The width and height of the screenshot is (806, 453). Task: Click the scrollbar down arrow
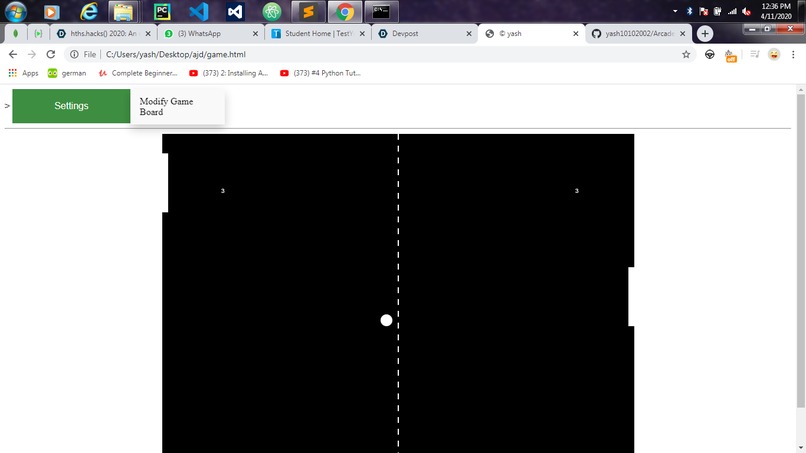(x=800, y=448)
